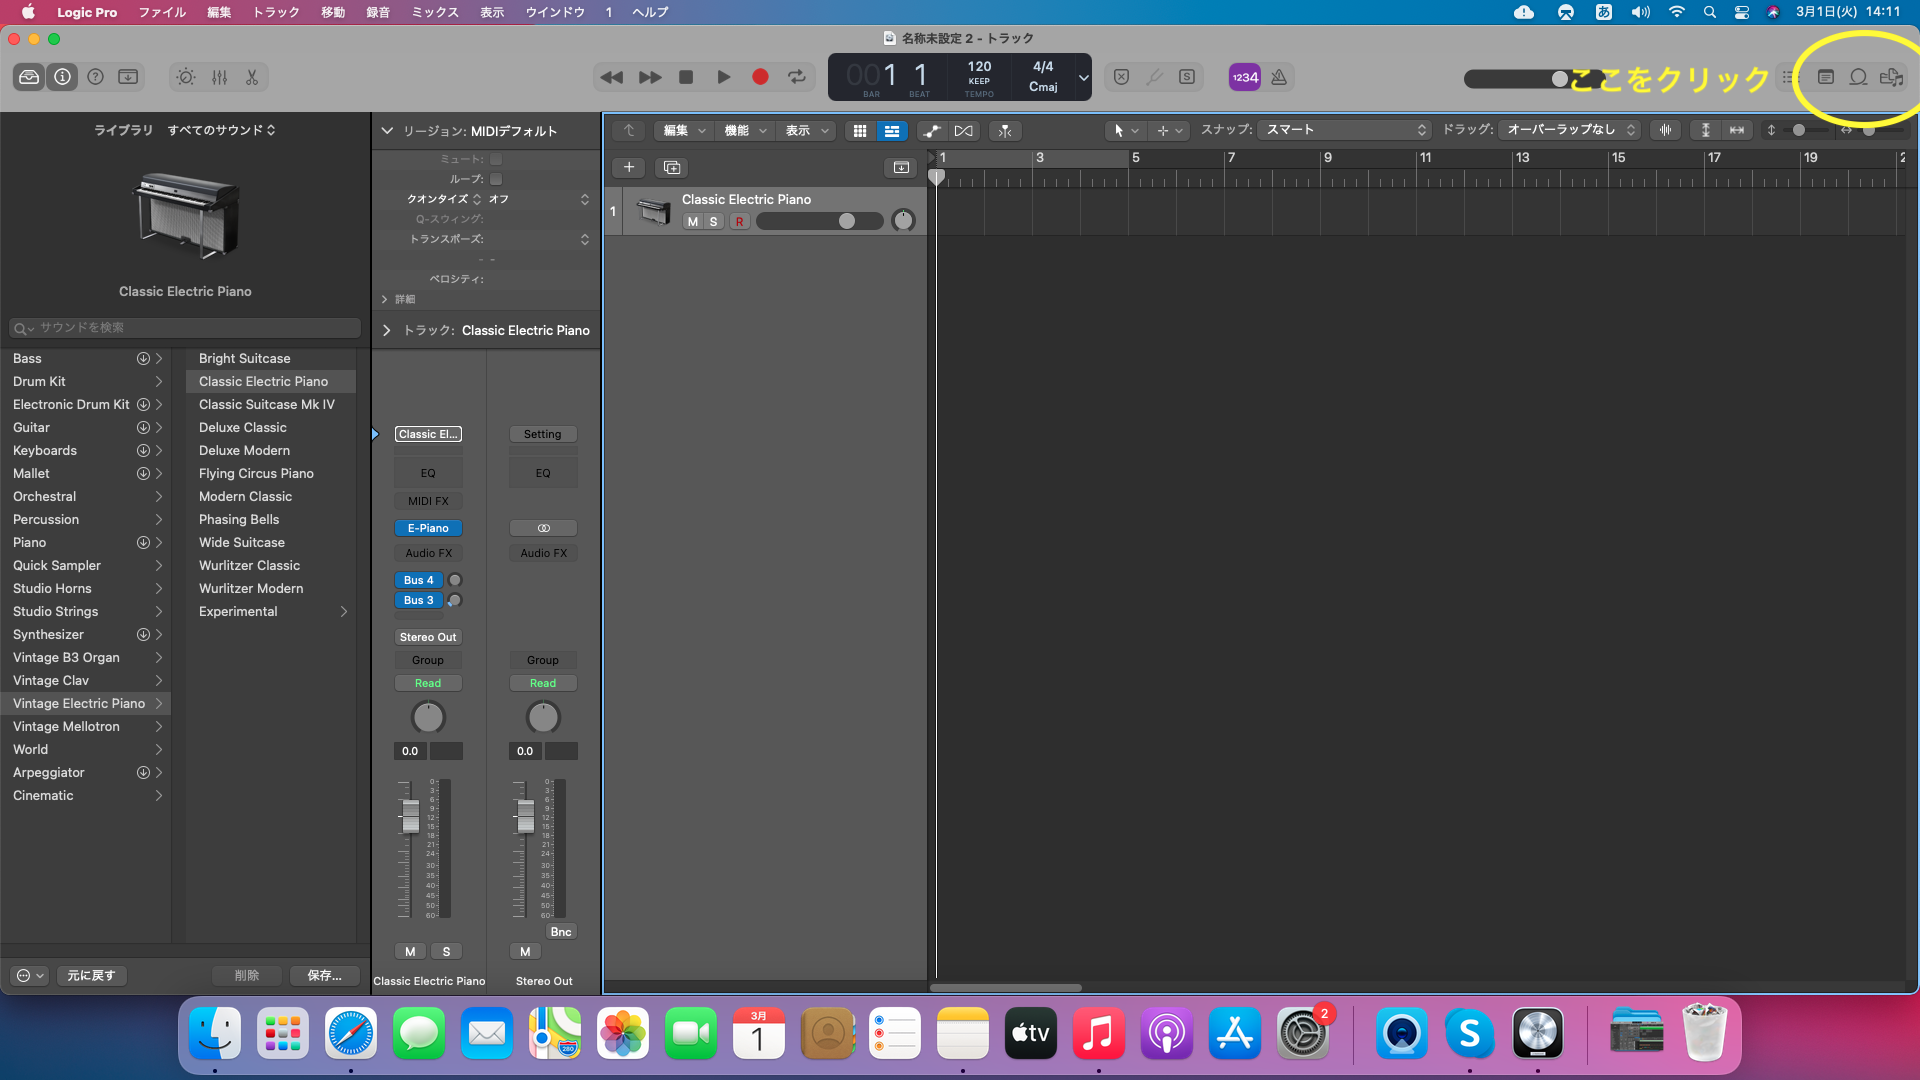
Task: Click the Rewind transport button
Action: click(x=612, y=77)
